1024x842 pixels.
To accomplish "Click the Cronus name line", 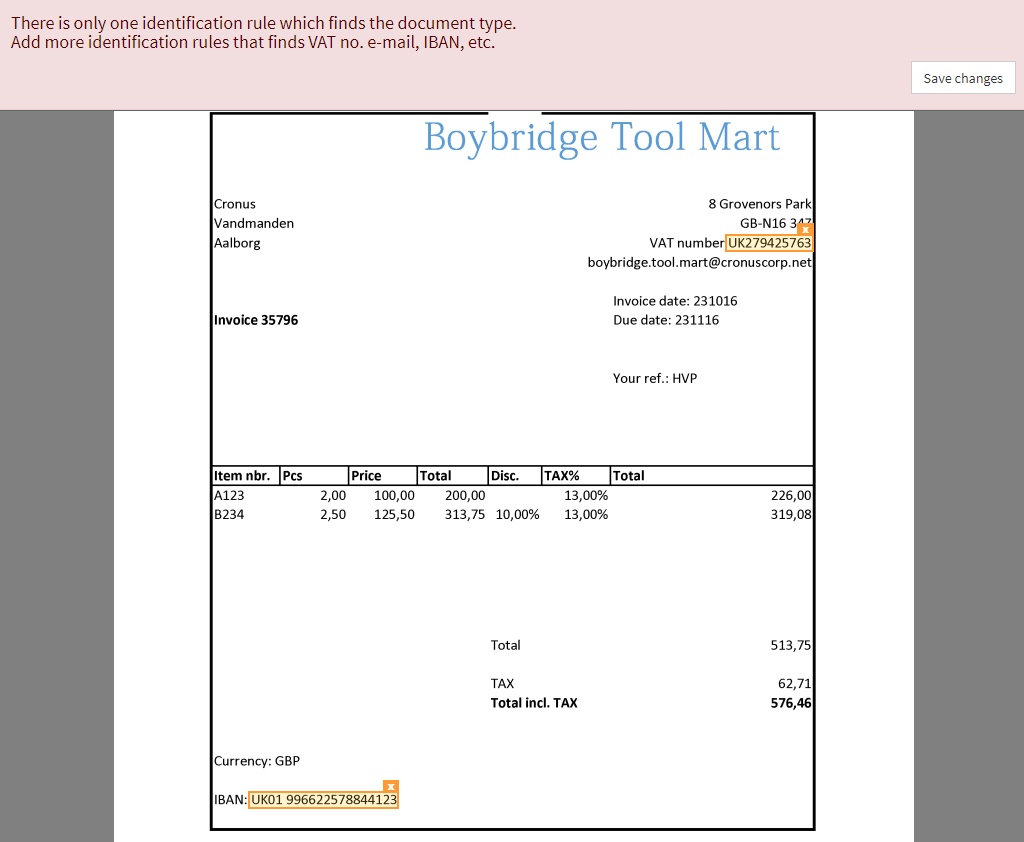I will [x=235, y=204].
